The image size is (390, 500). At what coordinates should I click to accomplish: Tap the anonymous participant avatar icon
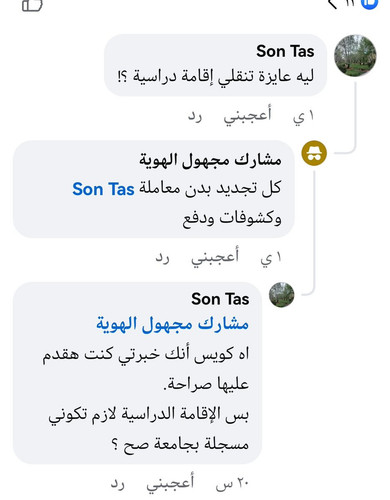point(314,153)
